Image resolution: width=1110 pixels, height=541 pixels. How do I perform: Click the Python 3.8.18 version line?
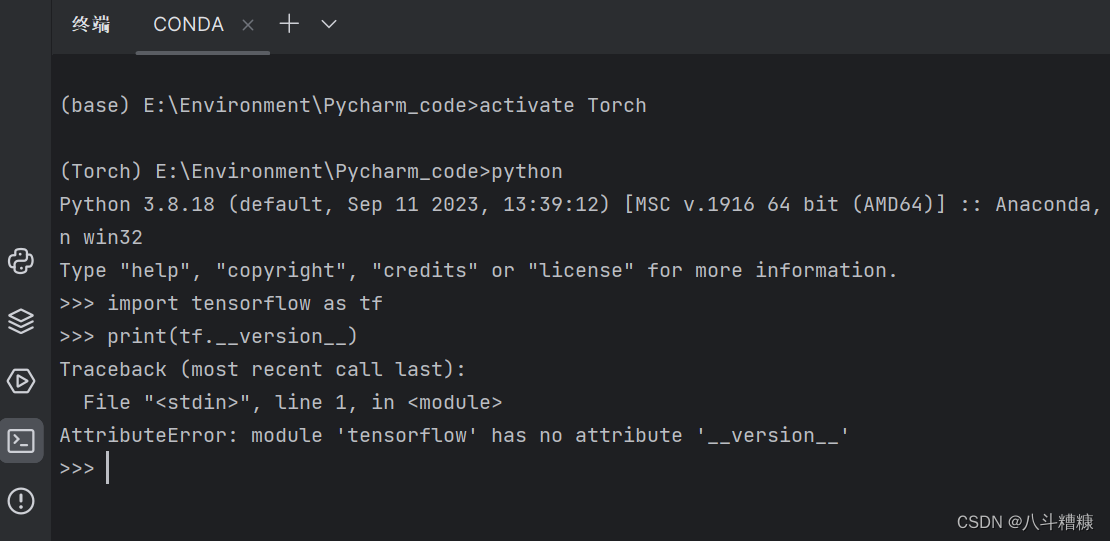coord(580,205)
